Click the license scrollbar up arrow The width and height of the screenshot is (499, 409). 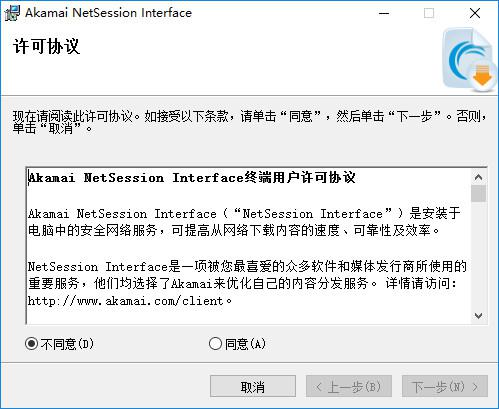479,177
